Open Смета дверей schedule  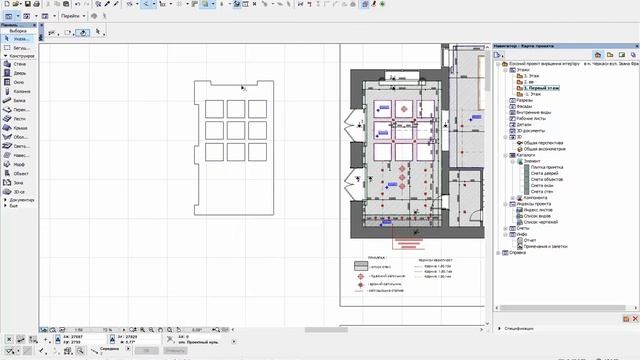coord(544,173)
